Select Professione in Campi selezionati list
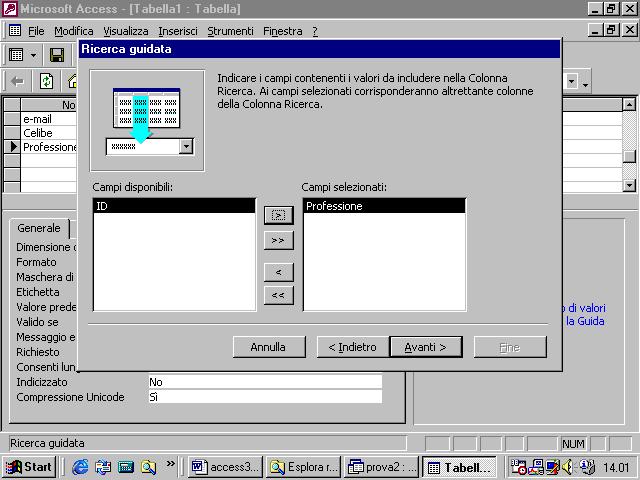The height and width of the screenshot is (480, 640). click(384, 206)
